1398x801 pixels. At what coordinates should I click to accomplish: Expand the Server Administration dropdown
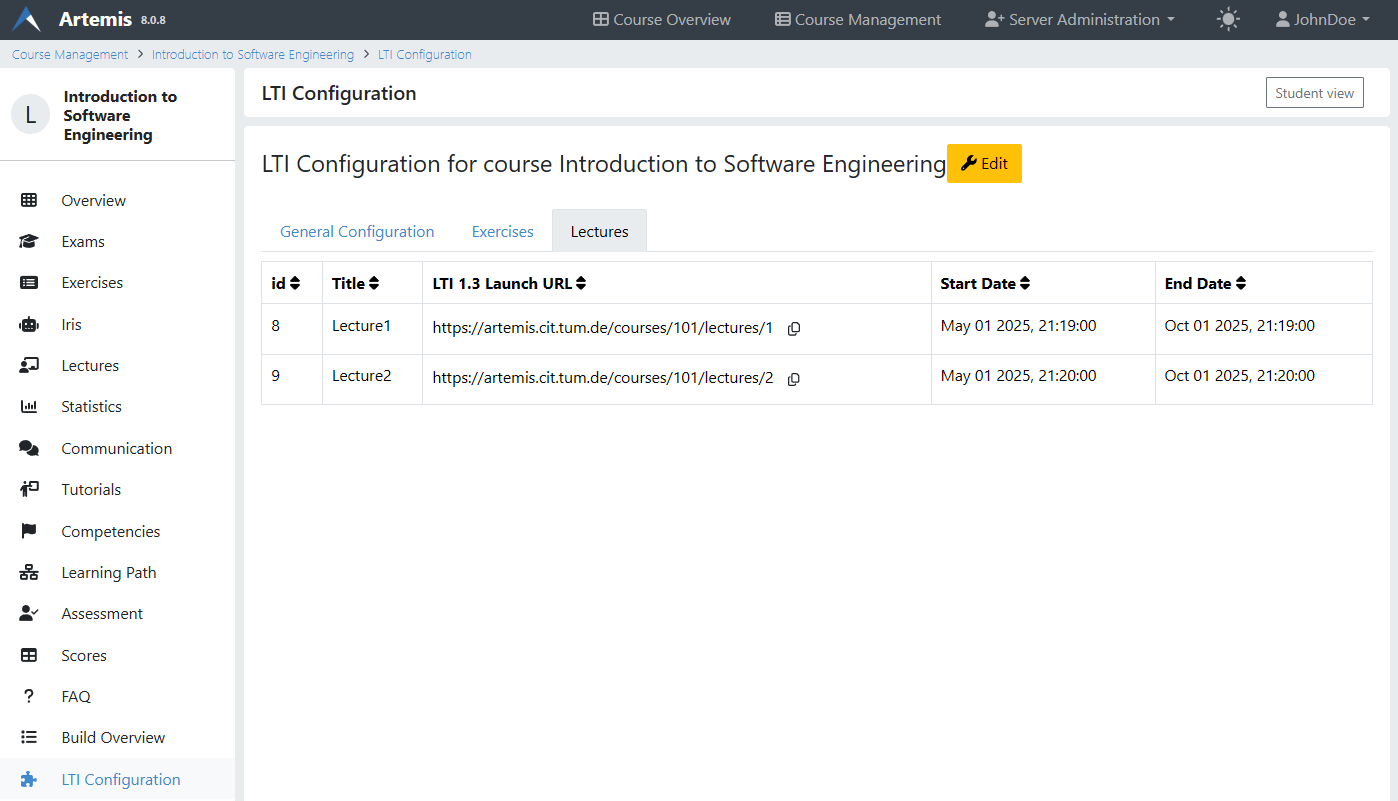pyautogui.click(x=1079, y=19)
